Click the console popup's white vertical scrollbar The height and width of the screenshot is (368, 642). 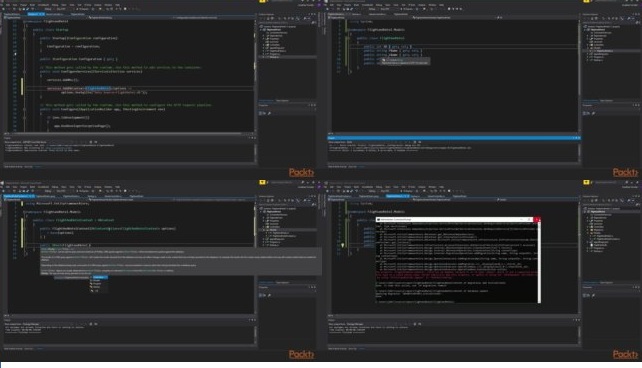click(539, 263)
